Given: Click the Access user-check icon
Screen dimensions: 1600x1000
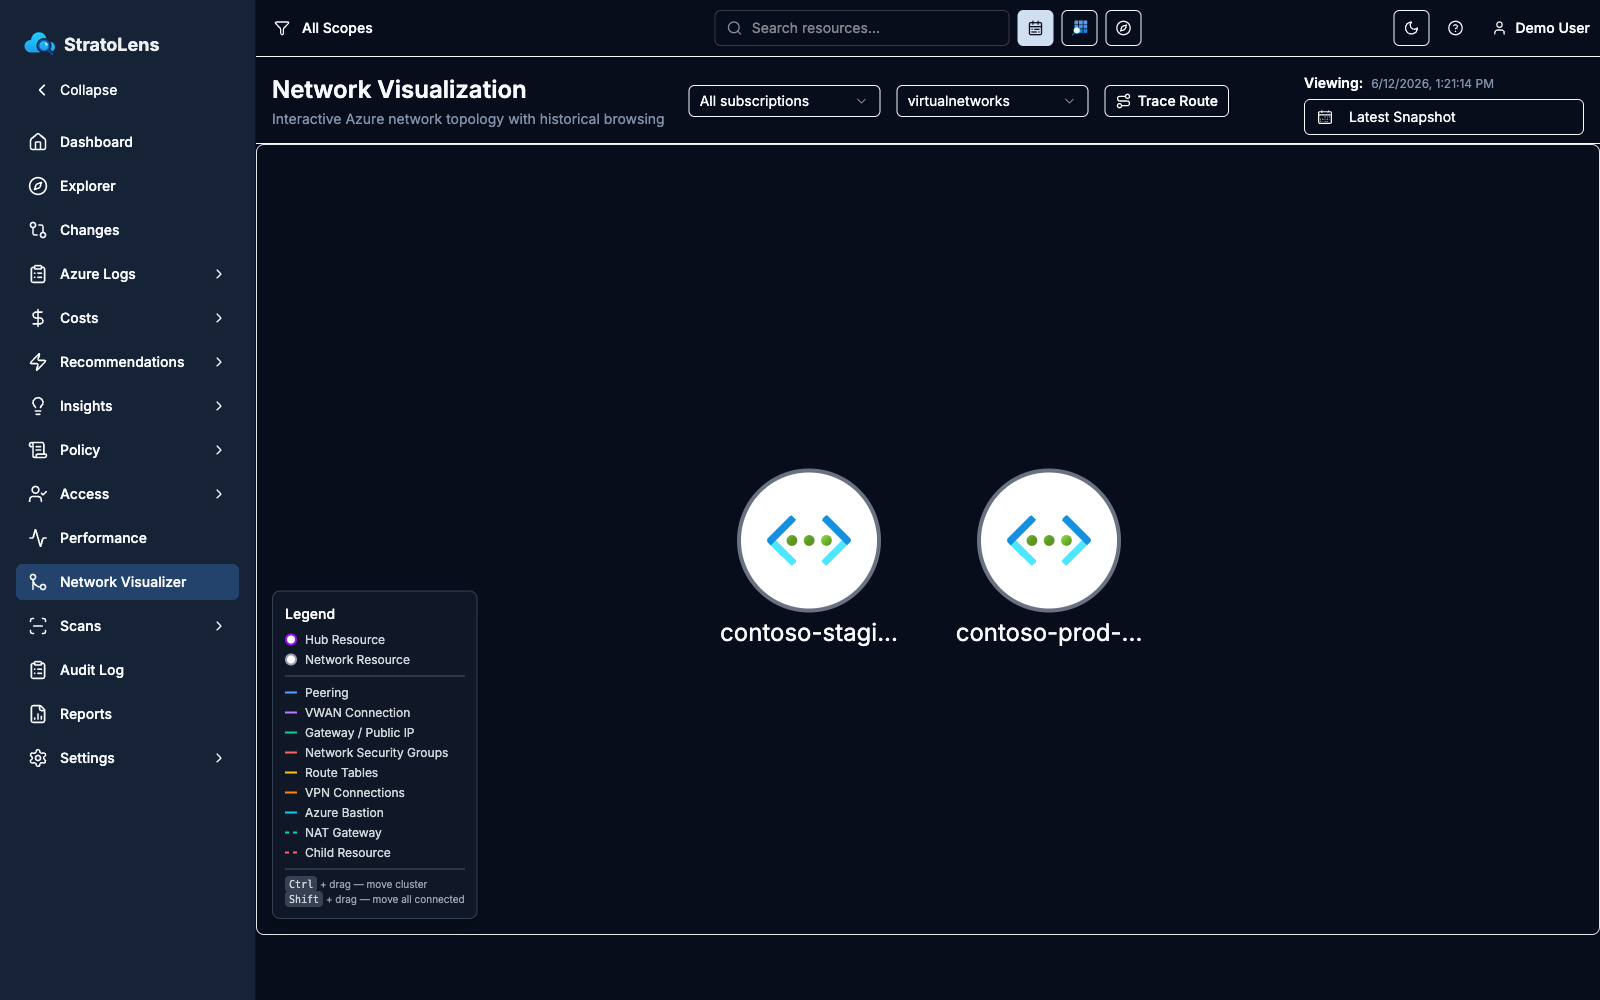Looking at the screenshot, I should pos(38,494).
